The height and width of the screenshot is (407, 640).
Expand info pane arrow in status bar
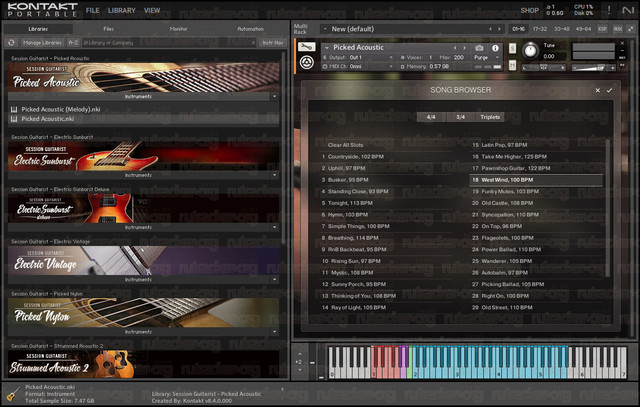[x=282, y=389]
